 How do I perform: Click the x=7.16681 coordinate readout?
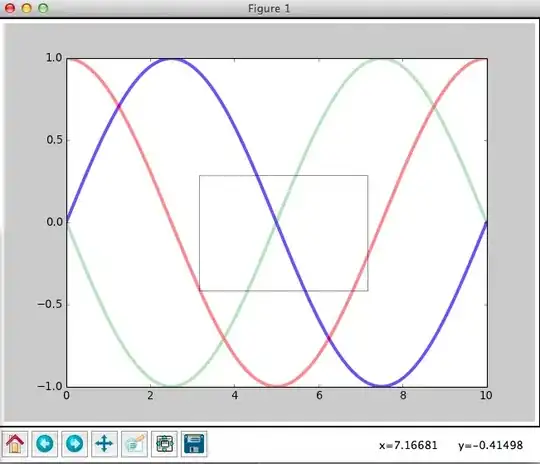[408, 445]
